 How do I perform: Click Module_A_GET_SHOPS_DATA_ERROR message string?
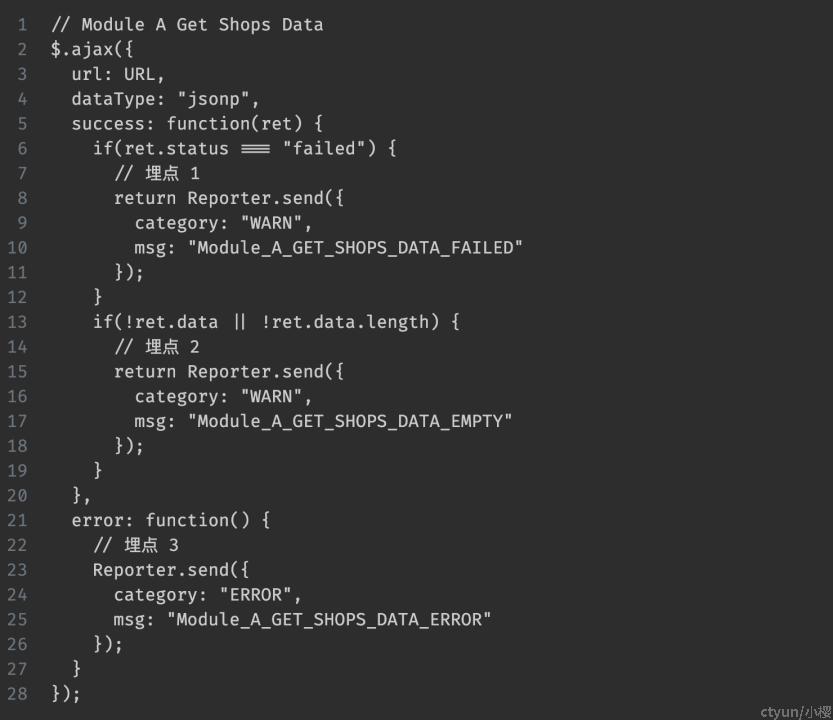[329, 620]
